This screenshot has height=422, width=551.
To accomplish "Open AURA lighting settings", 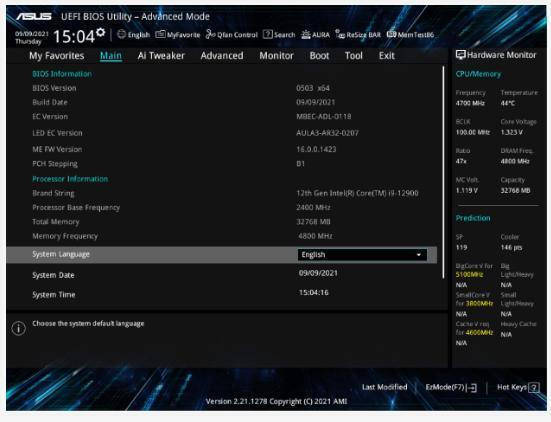I will click(315, 34).
